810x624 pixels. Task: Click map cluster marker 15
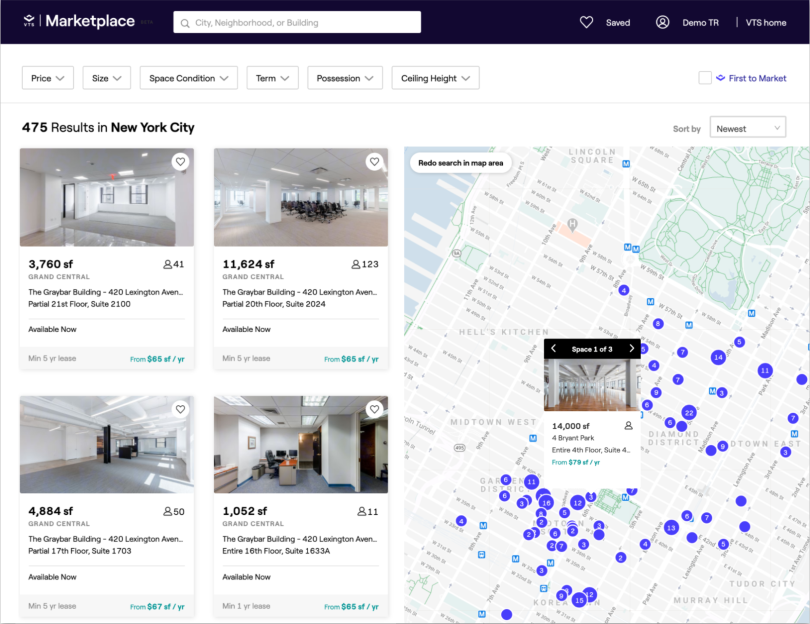(x=579, y=600)
